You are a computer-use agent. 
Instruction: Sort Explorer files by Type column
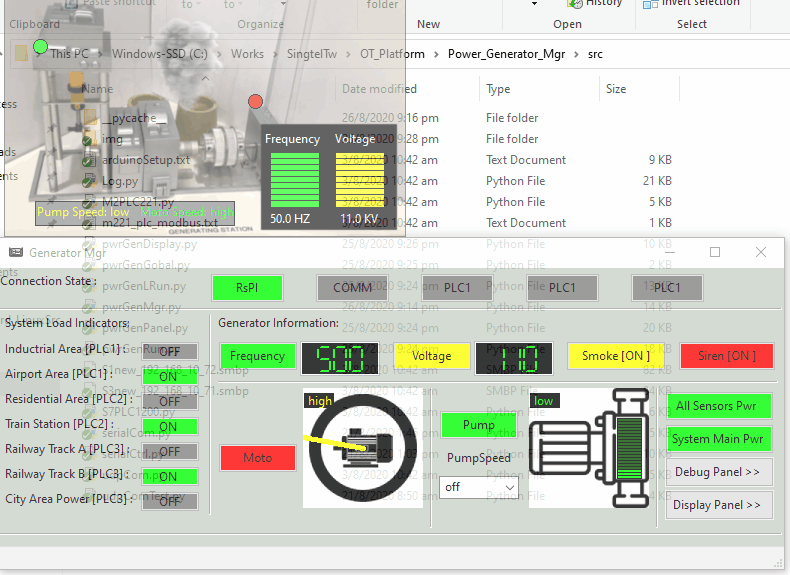(x=539, y=89)
